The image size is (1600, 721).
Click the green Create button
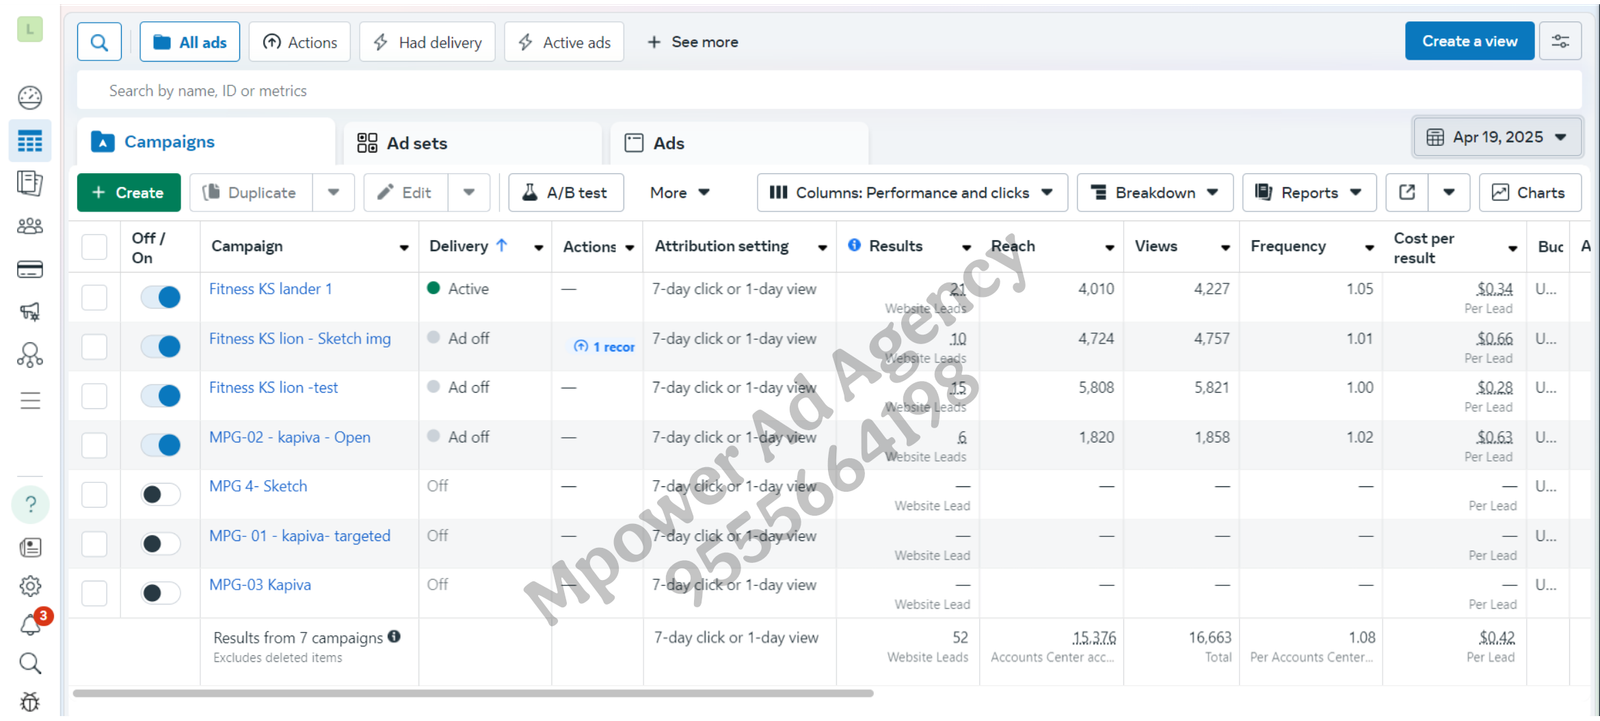[x=129, y=192]
